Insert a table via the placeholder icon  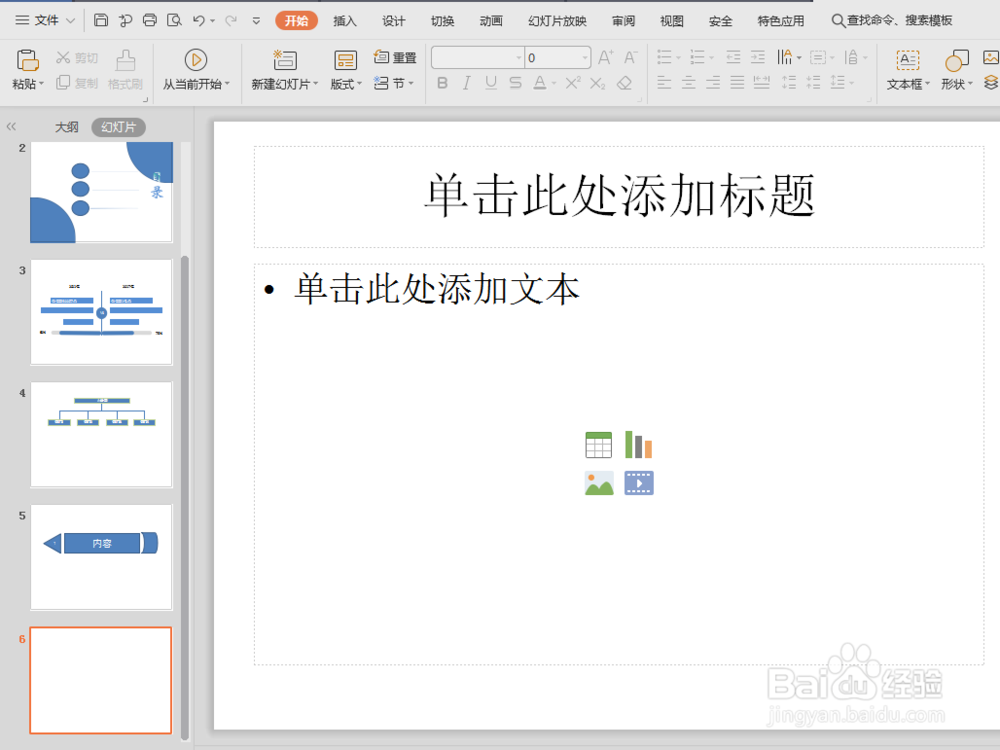598,444
